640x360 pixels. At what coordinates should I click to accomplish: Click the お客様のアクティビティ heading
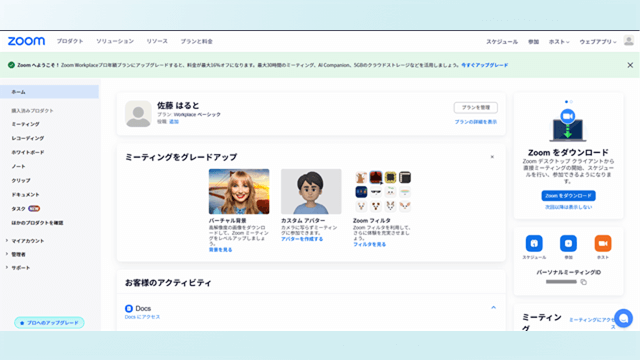[x=168, y=282]
